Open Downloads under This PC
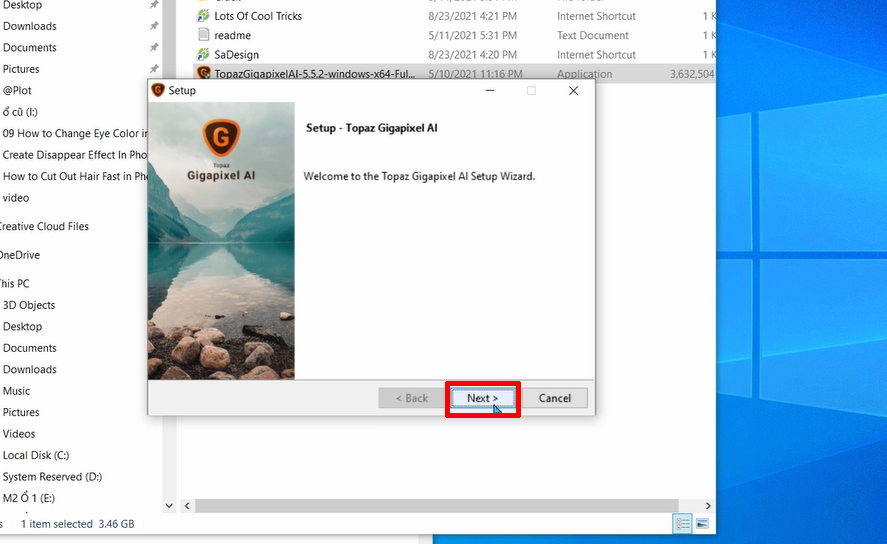 coord(29,370)
